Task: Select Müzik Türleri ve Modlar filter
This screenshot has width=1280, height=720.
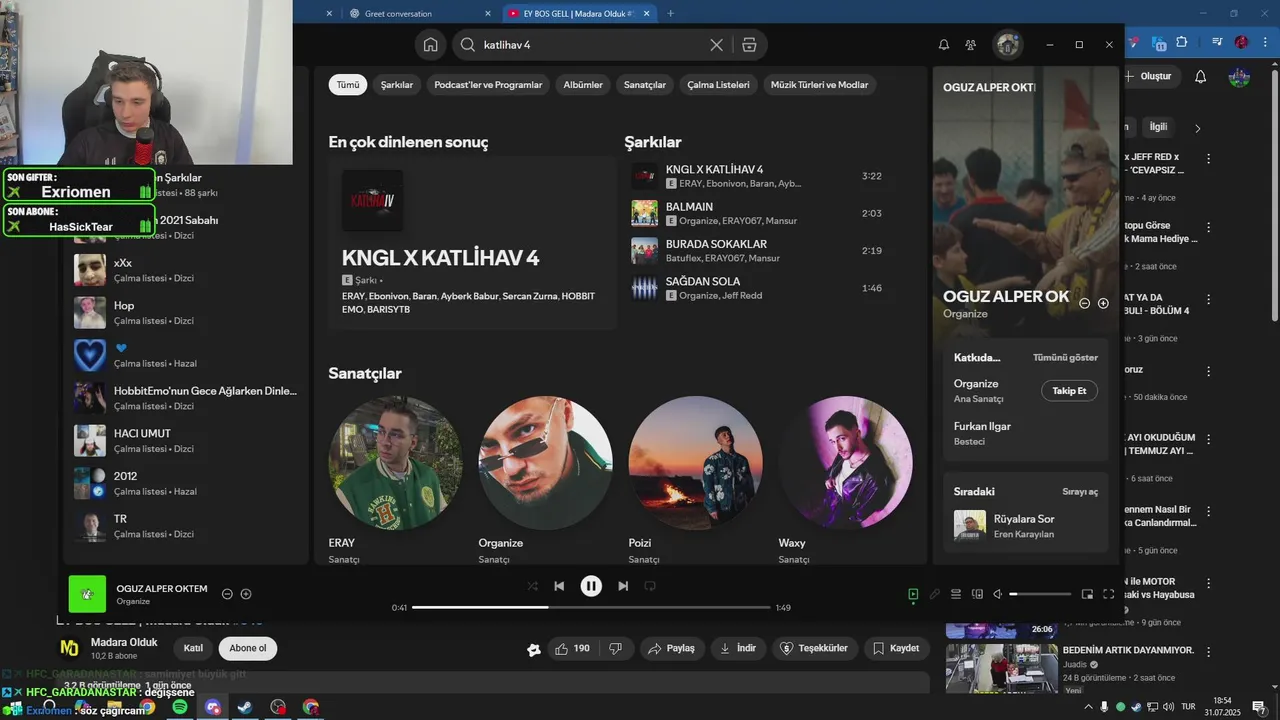Action: (x=819, y=85)
